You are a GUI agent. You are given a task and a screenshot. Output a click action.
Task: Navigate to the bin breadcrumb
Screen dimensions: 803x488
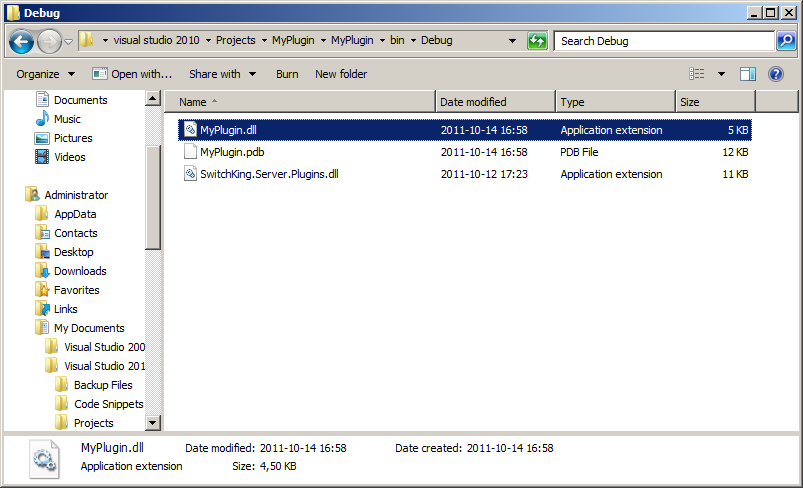click(x=397, y=40)
